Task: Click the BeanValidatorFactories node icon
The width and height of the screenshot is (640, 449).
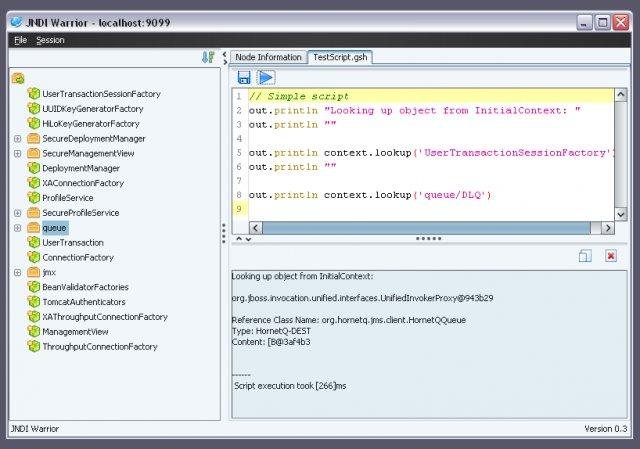Action: (33, 287)
